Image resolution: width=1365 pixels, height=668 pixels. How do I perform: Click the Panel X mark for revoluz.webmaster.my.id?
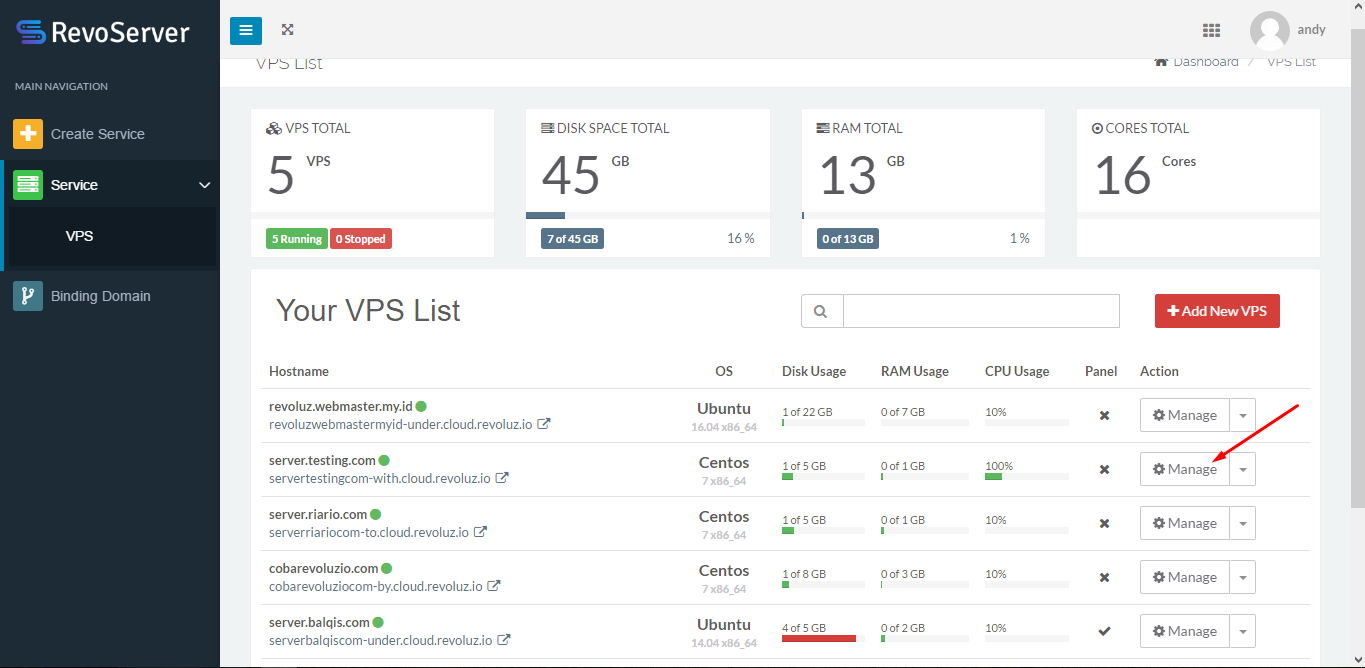pyautogui.click(x=1104, y=415)
